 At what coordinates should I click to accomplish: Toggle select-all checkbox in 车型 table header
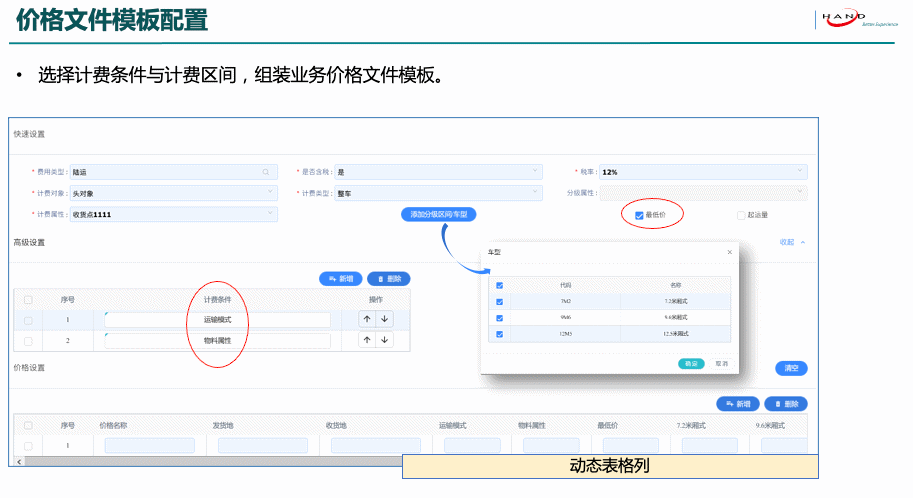[x=500, y=285]
